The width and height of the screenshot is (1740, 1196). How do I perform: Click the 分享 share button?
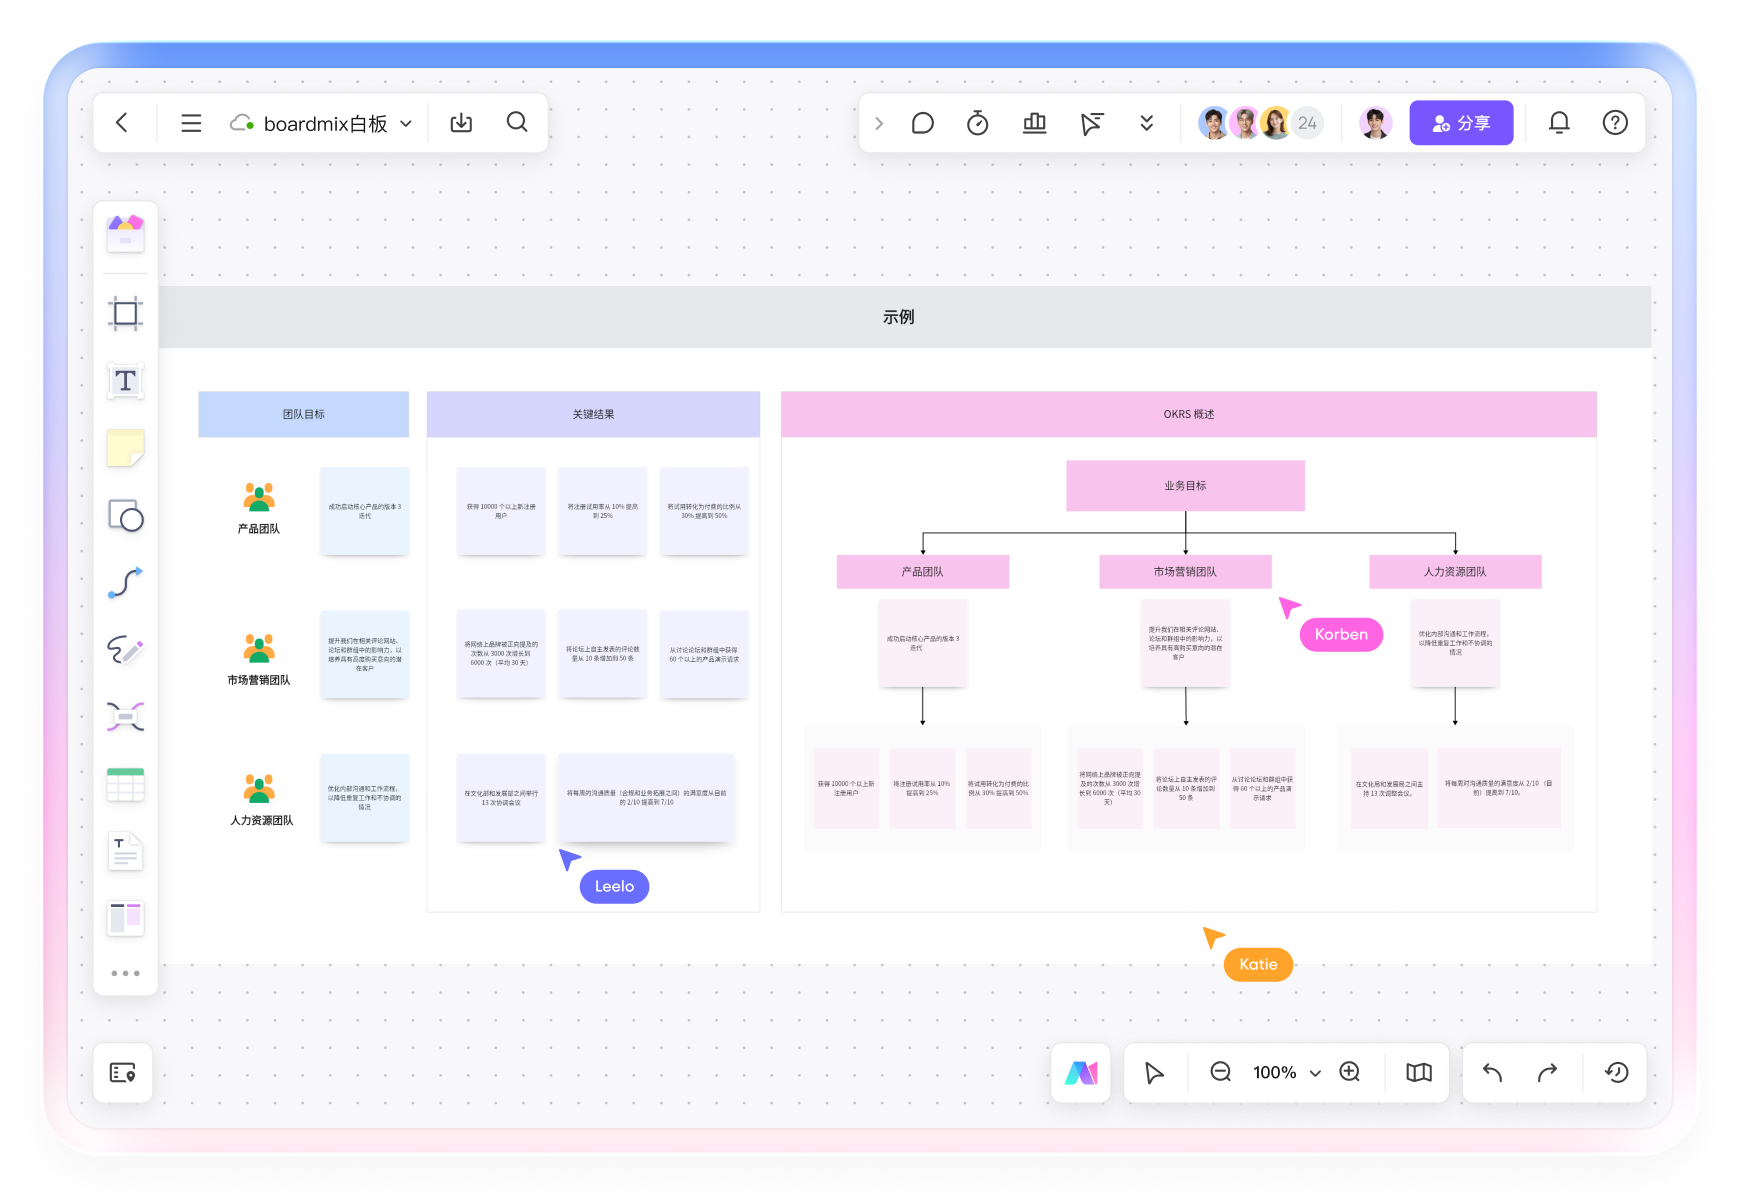1461,122
